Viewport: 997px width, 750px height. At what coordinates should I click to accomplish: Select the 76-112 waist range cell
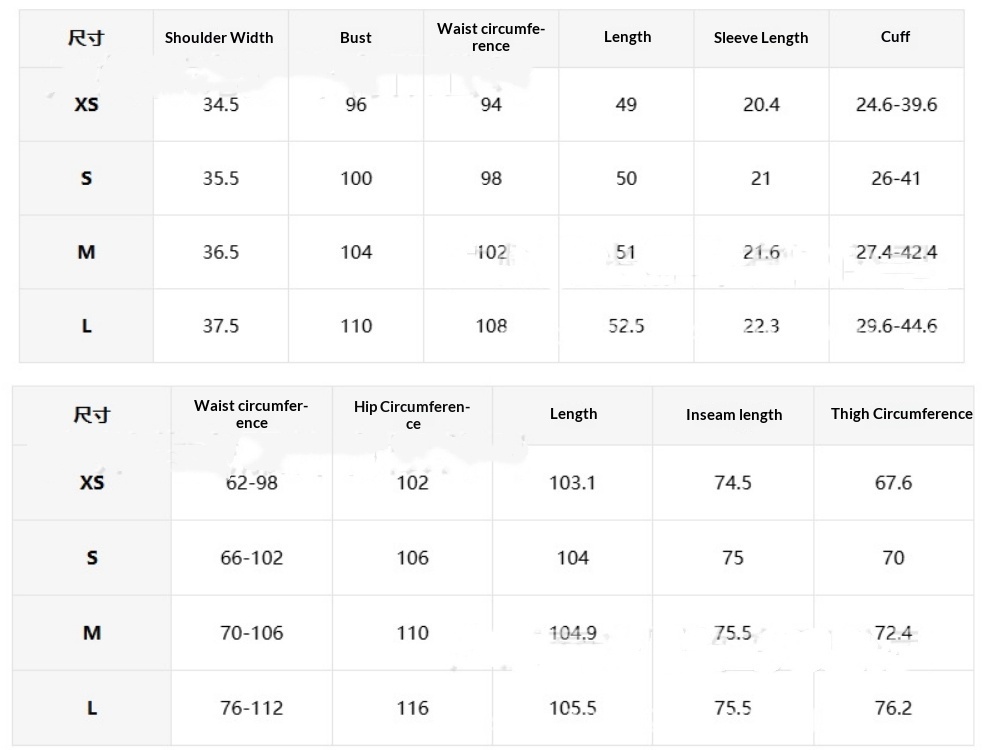click(x=252, y=708)
